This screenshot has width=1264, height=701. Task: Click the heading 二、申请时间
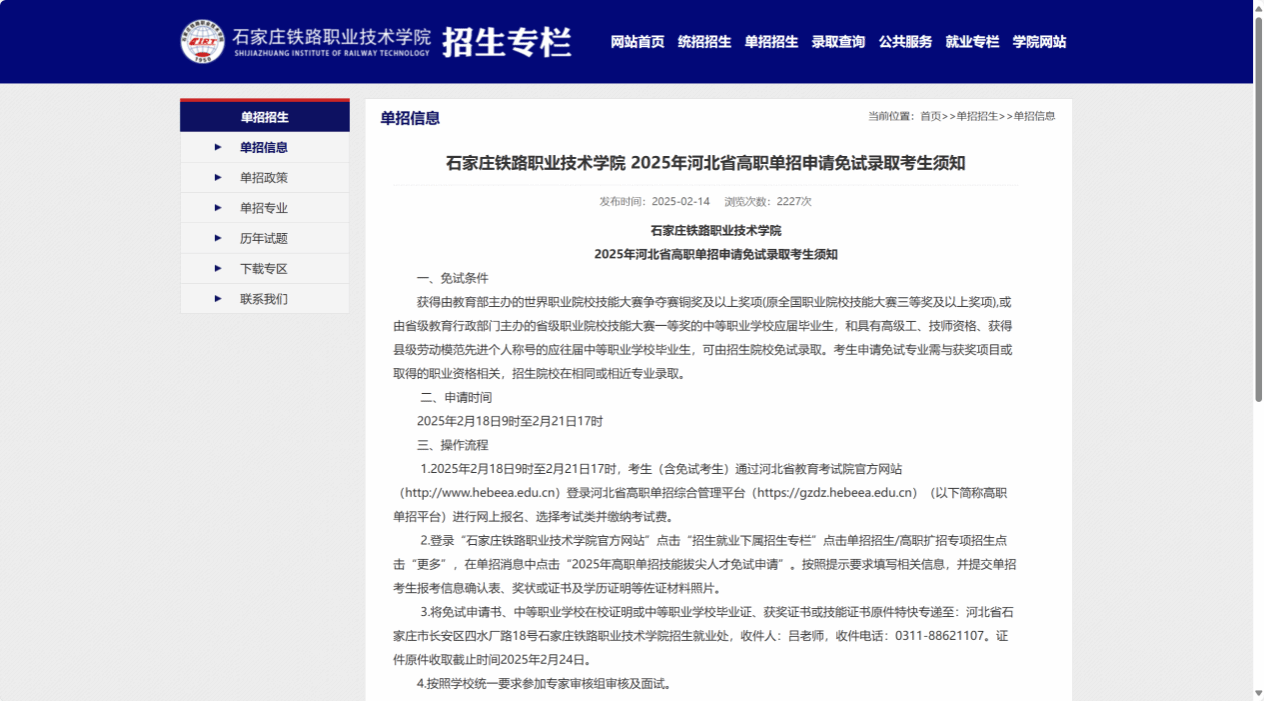(x=456, y=397)
